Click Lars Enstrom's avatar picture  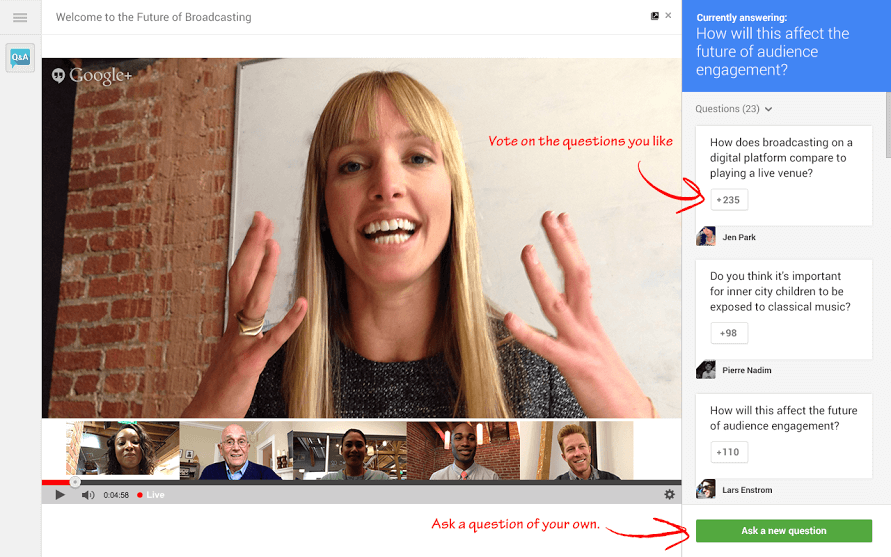[x=706, y=490]
